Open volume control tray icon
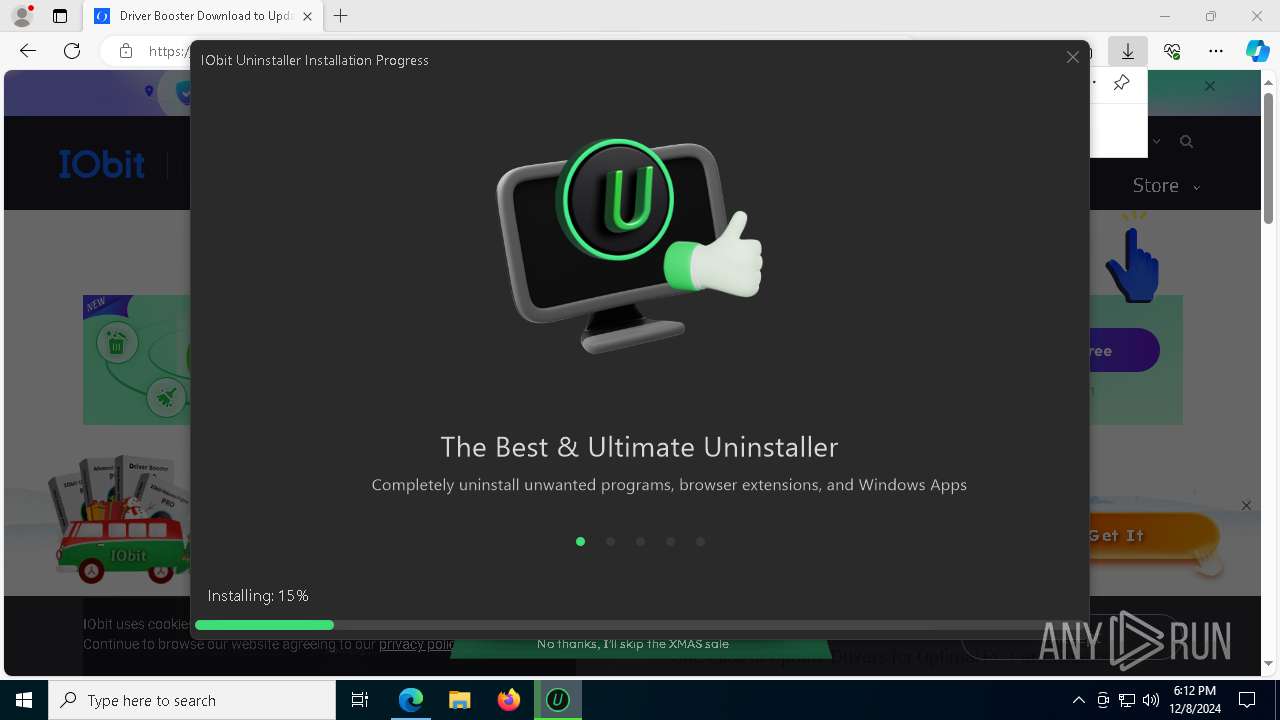 [1150, 700]
